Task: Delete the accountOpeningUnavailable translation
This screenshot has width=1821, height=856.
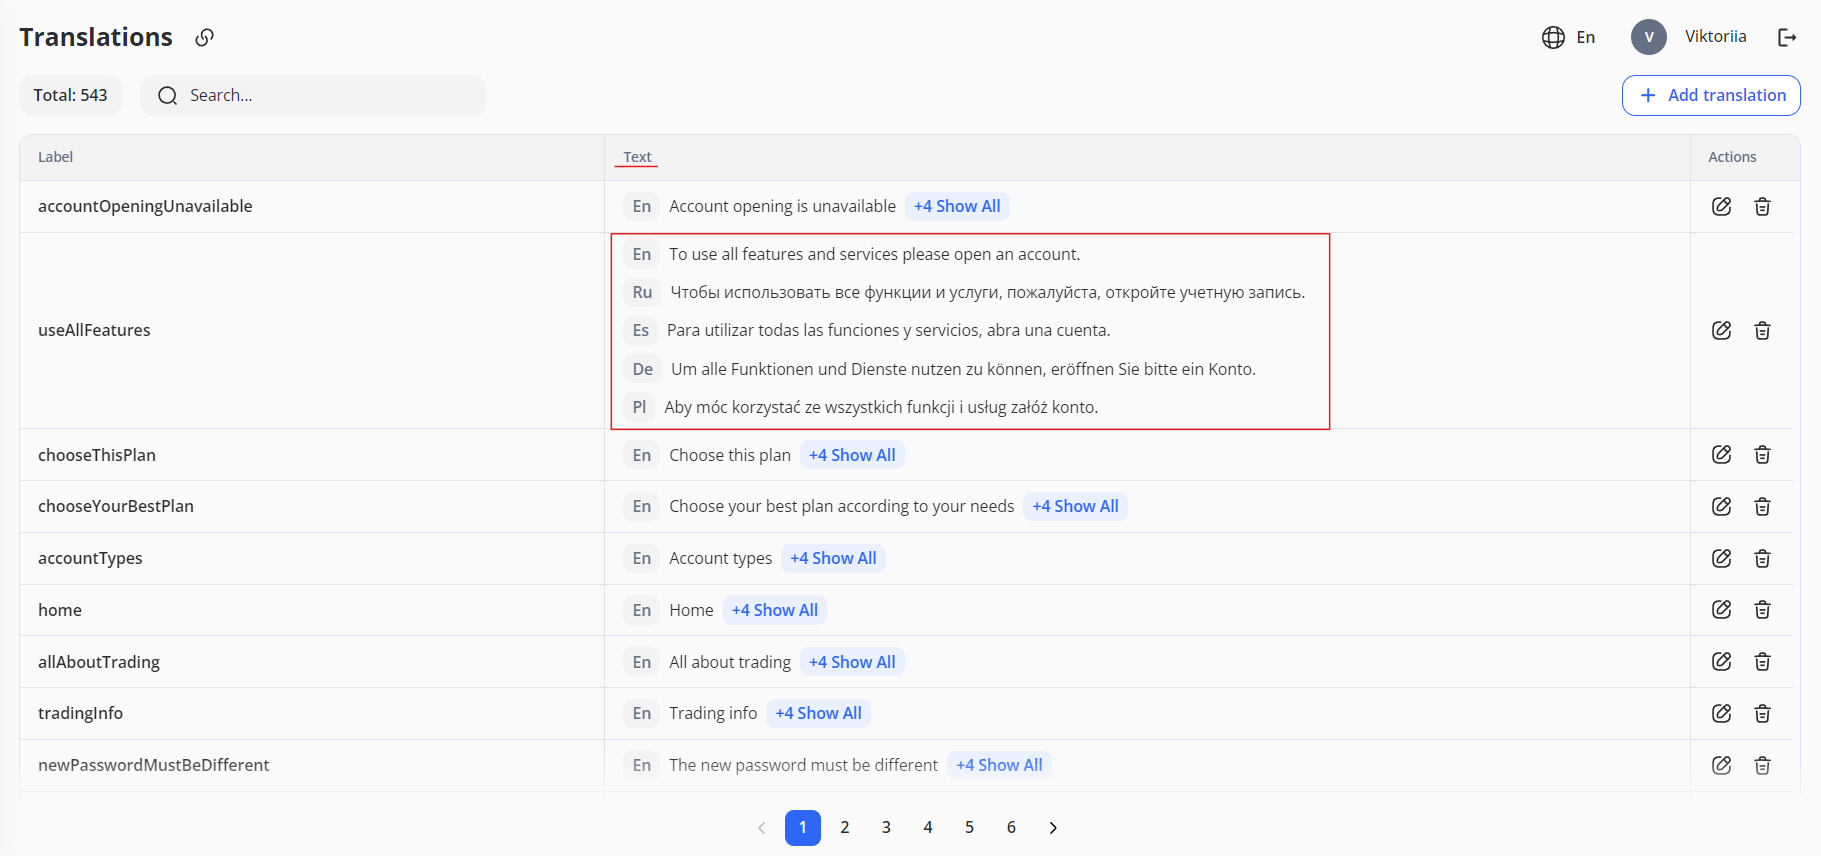Action: coord(1762,206)
